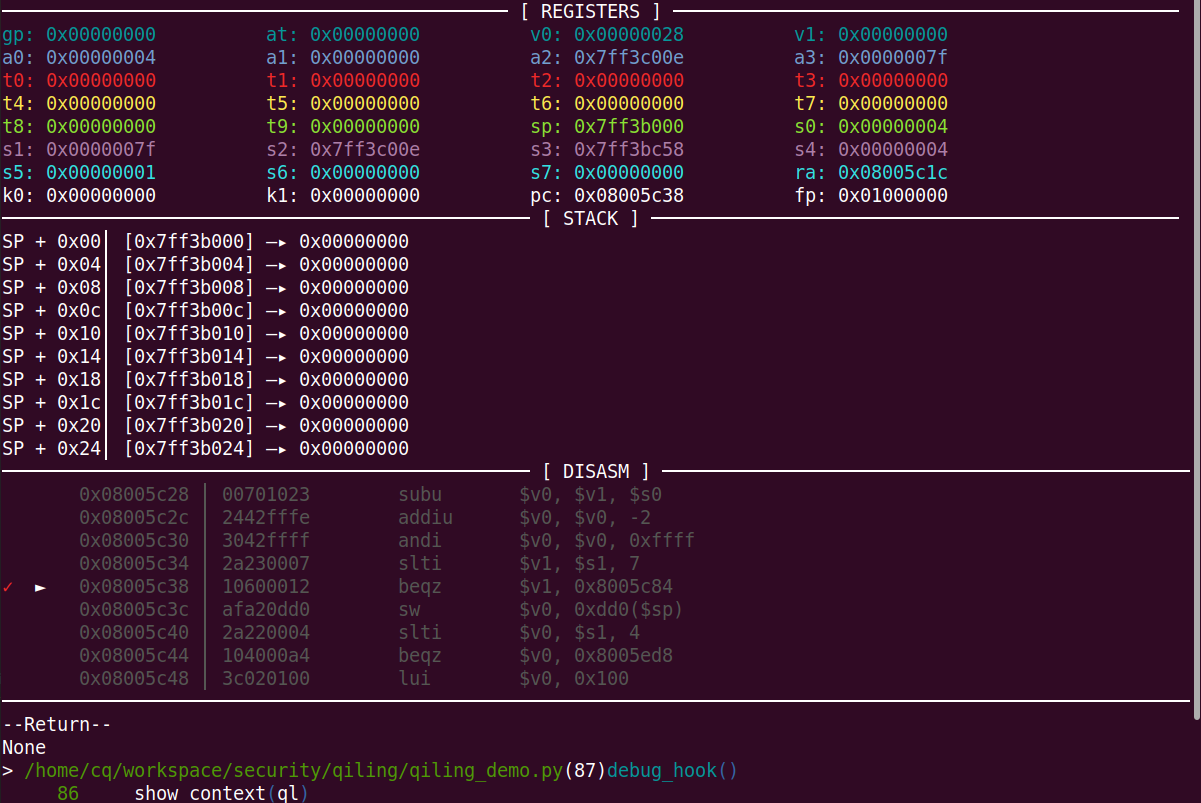The height and width of the screenshot is (803, 1201).
Task: Click the DISASM section header
Action: point(596,471)
